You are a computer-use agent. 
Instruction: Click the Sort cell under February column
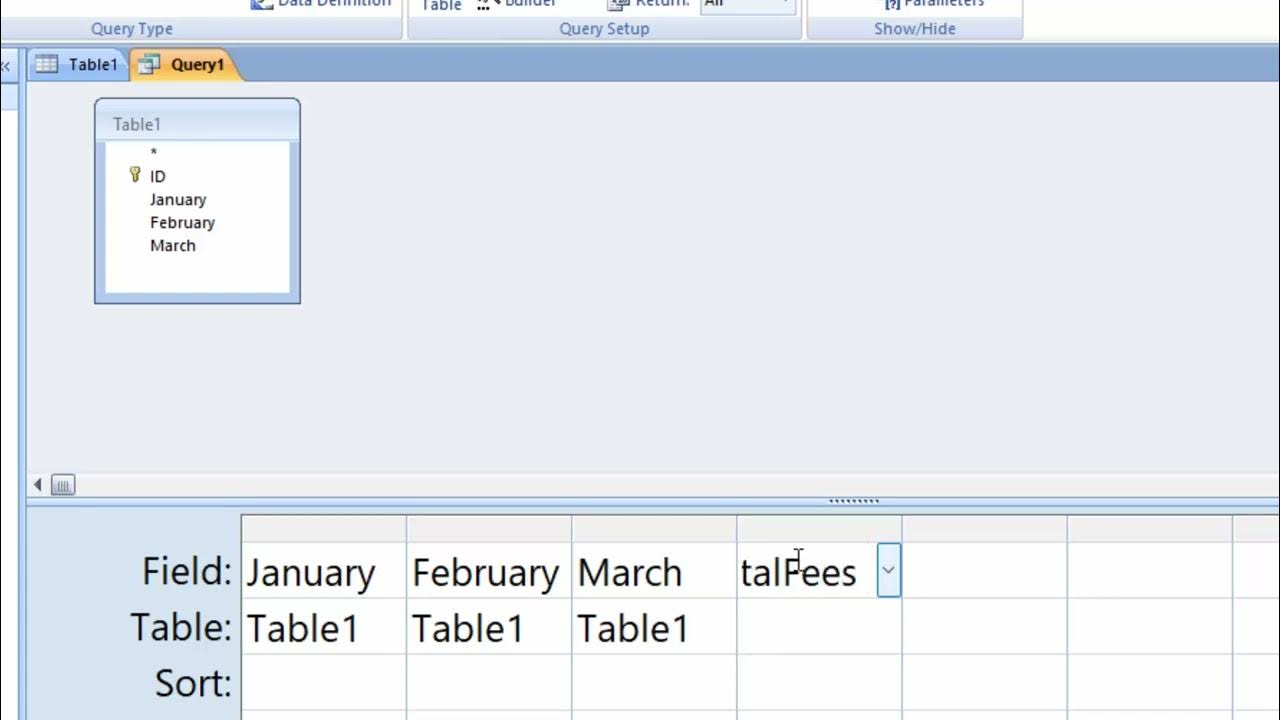[x=488, y=683]
